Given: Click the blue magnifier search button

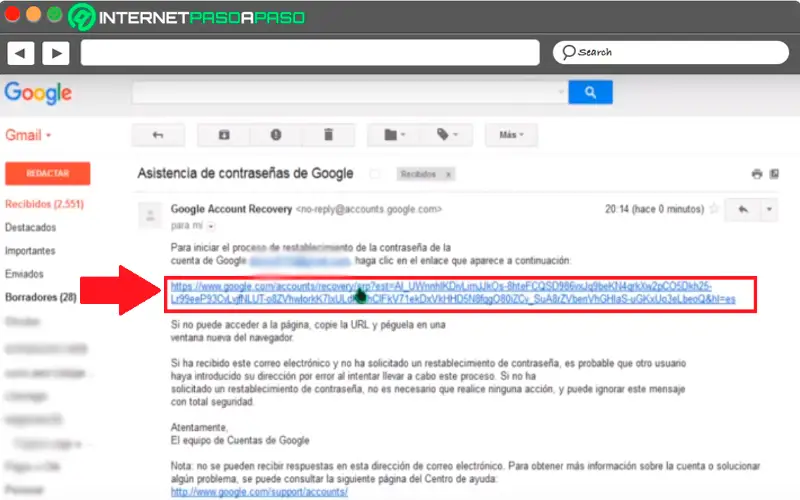Looking at the screenshot, I should [590, 92].
